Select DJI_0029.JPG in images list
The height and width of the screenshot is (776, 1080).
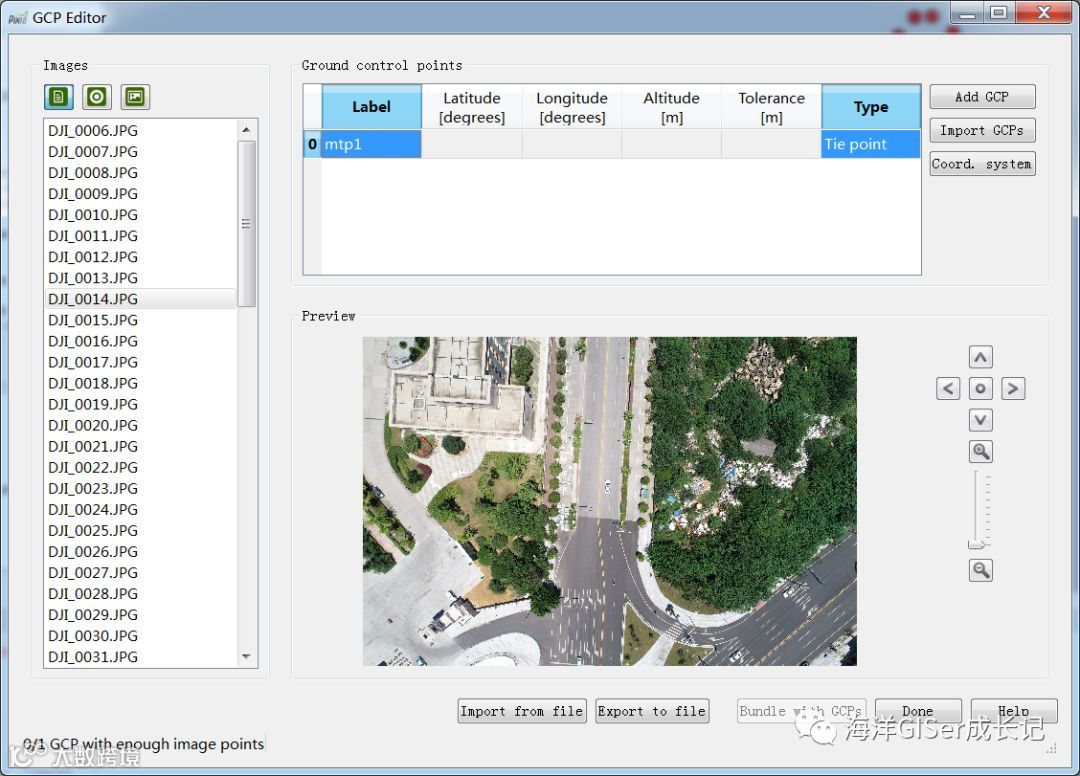(x=141, y=615)
